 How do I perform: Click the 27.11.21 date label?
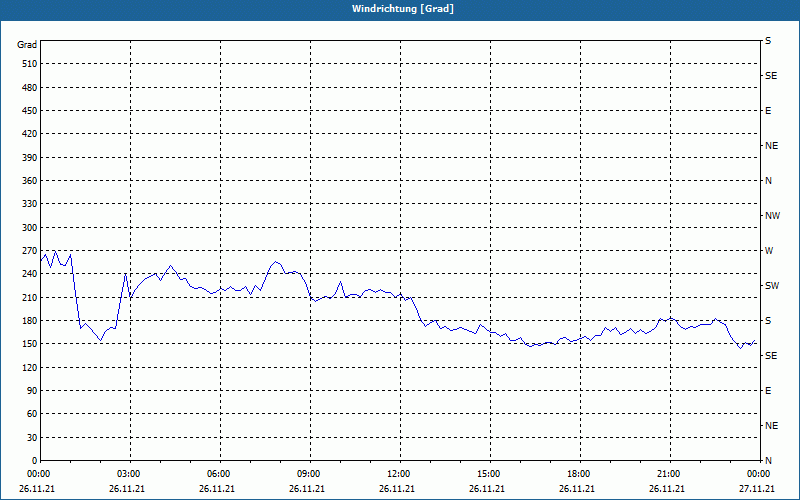tap(757, 489)
